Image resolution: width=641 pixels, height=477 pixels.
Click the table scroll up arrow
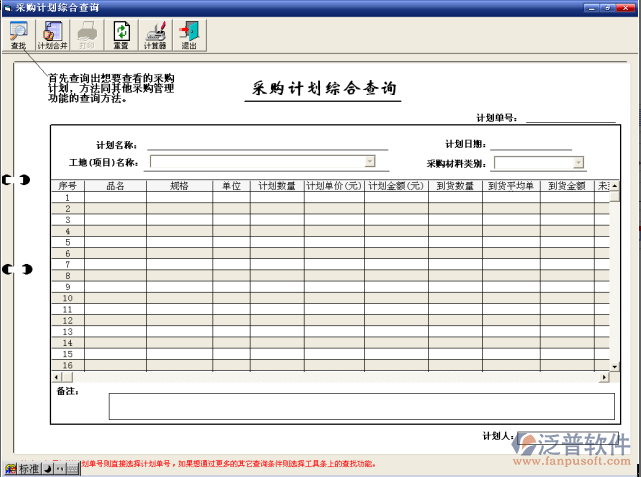614,186
